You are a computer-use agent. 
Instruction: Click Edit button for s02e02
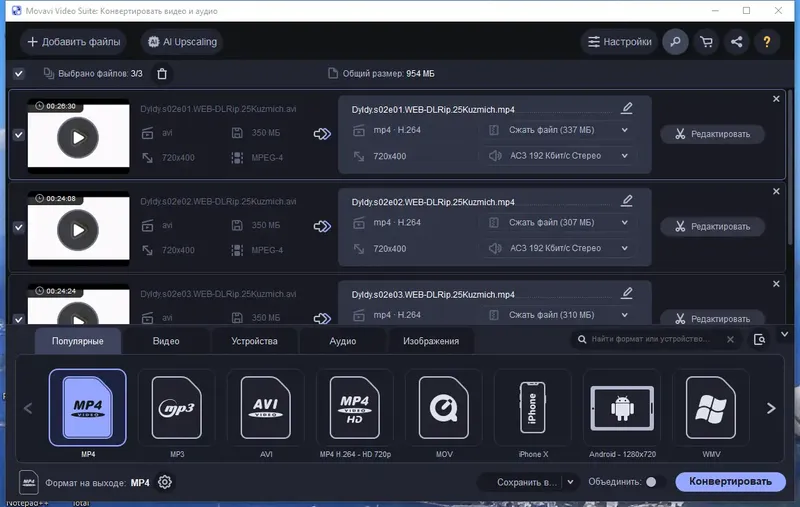click(x=713, y=226)
